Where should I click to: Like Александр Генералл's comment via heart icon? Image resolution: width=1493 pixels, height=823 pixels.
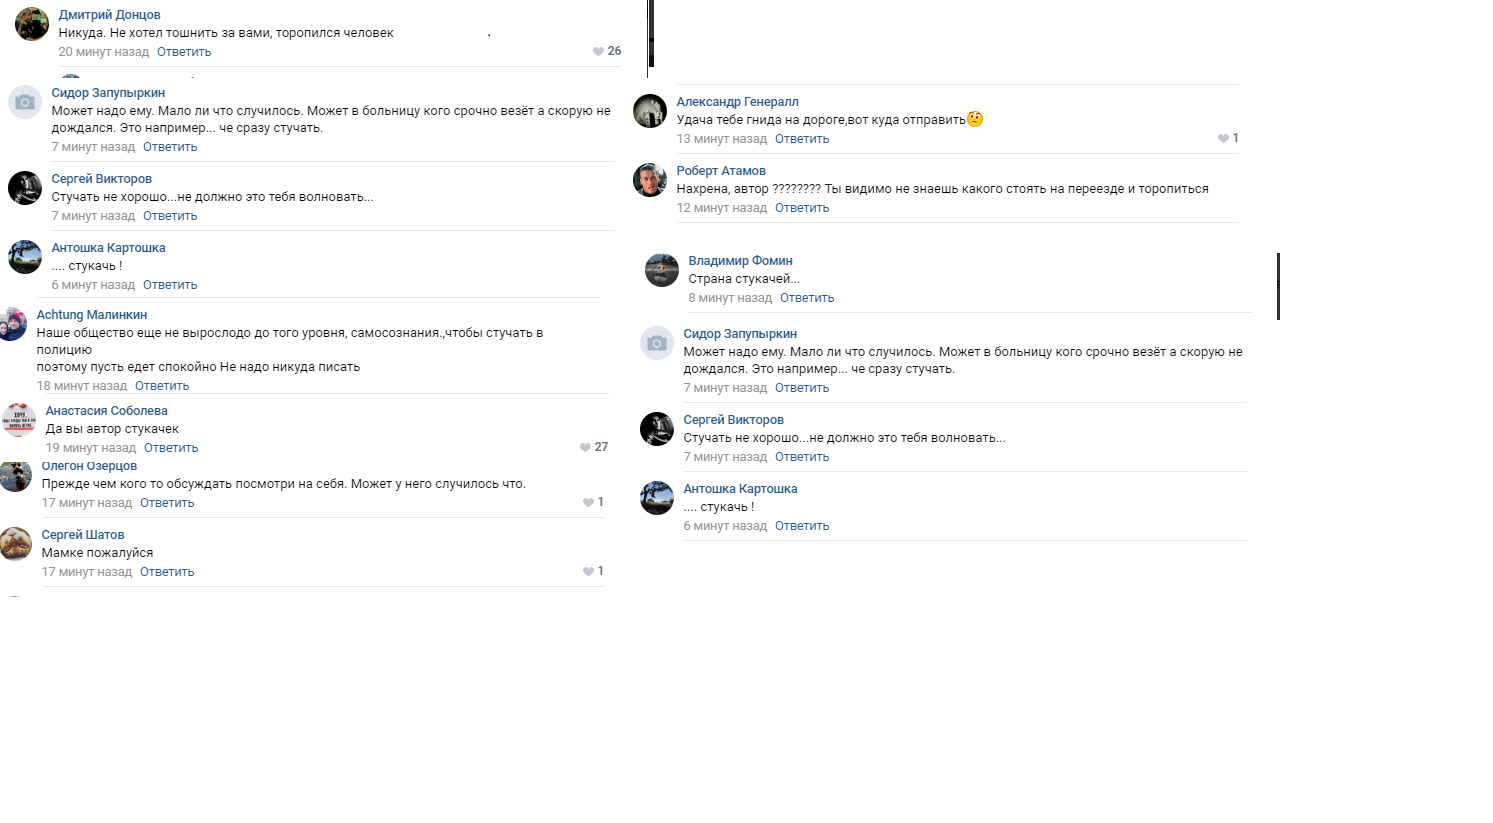pyautogui.click(x=1223, y=138)
